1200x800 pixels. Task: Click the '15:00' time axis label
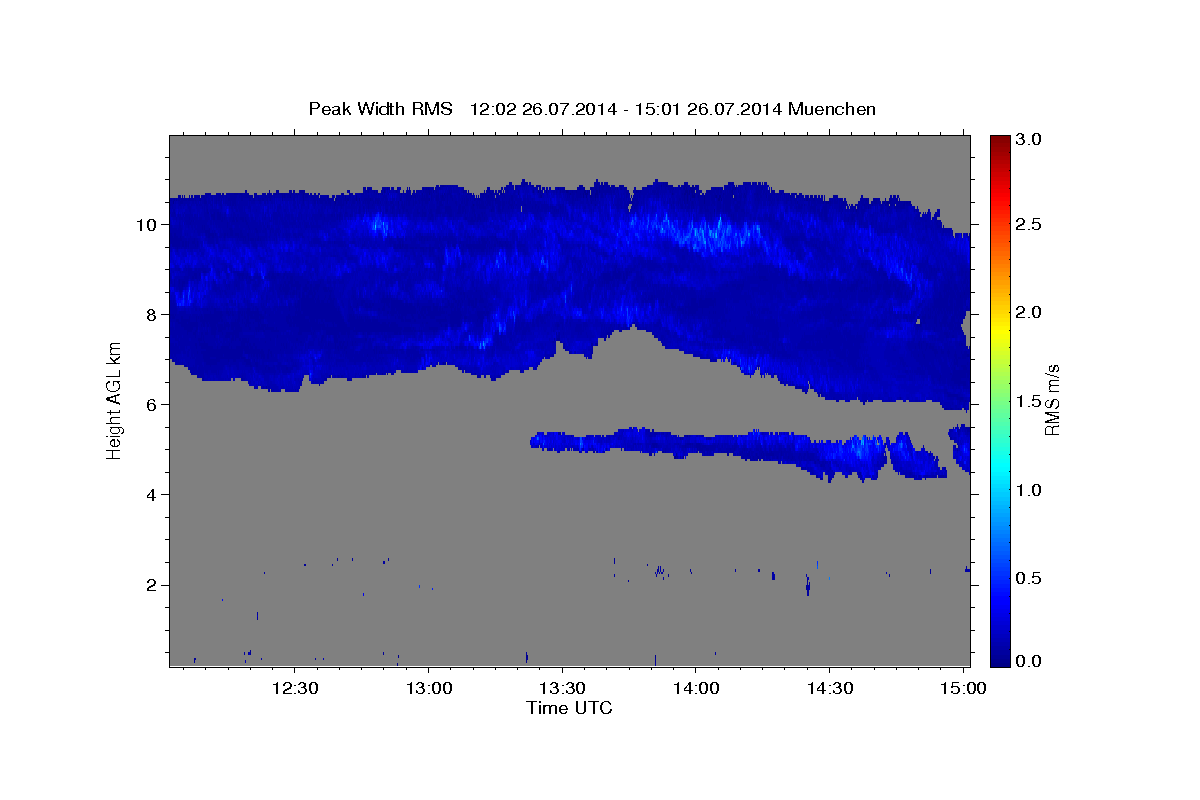tap(963, 688)
